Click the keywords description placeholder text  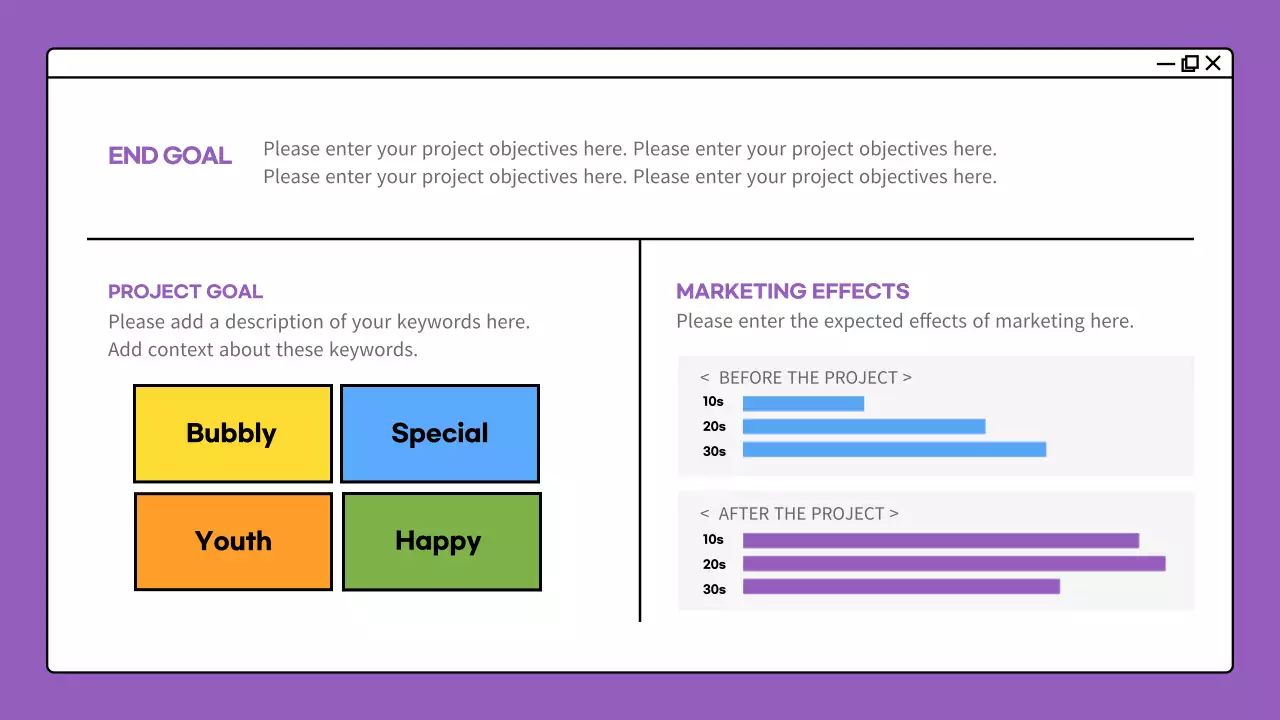(319, 336)
